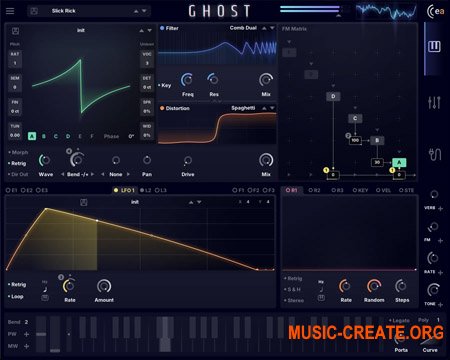Select oscillator C button
This screenshot has width=450, height=360.
pyautogui.click(x=56, y=136)
